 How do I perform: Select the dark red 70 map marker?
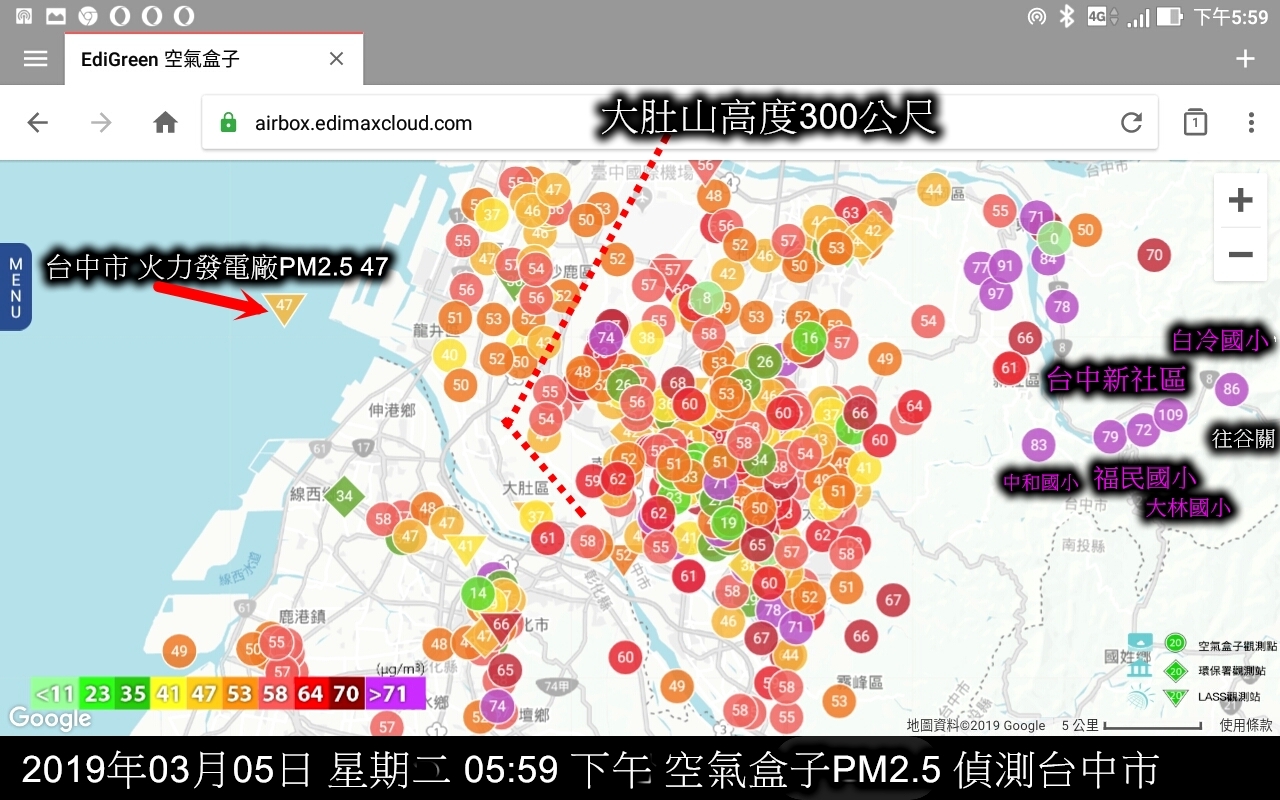click(1154, 255)
